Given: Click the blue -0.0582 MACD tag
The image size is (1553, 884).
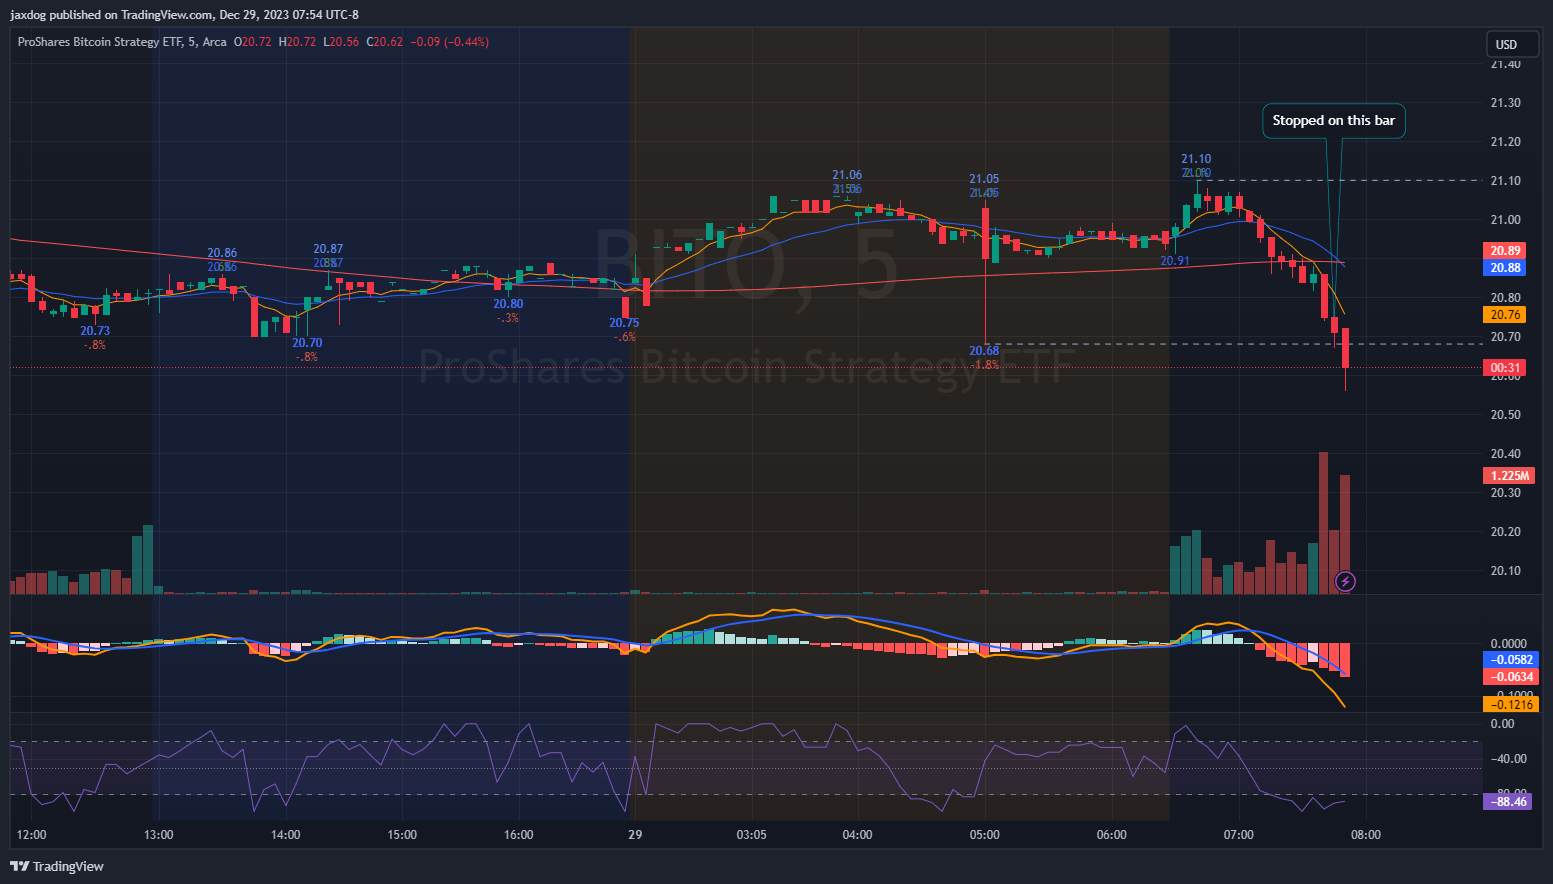Looking at the screenshot, I should click(x=1511, y=660).
